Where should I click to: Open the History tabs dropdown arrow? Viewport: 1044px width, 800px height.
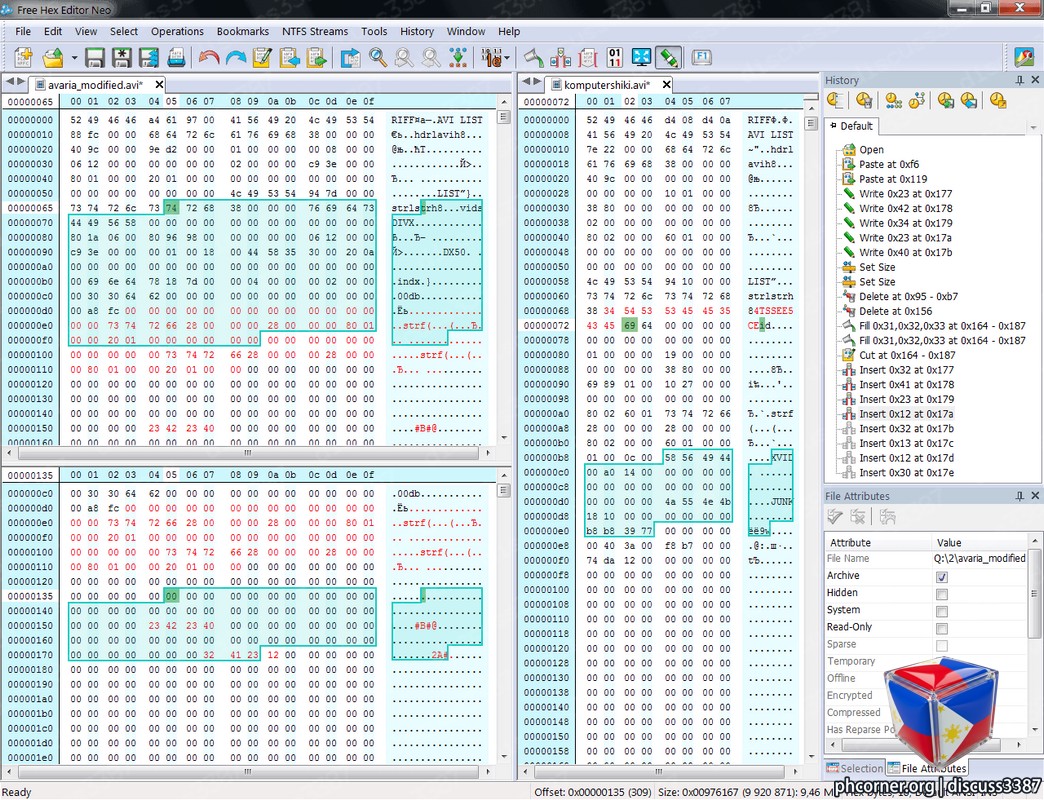click(1033, 127)
